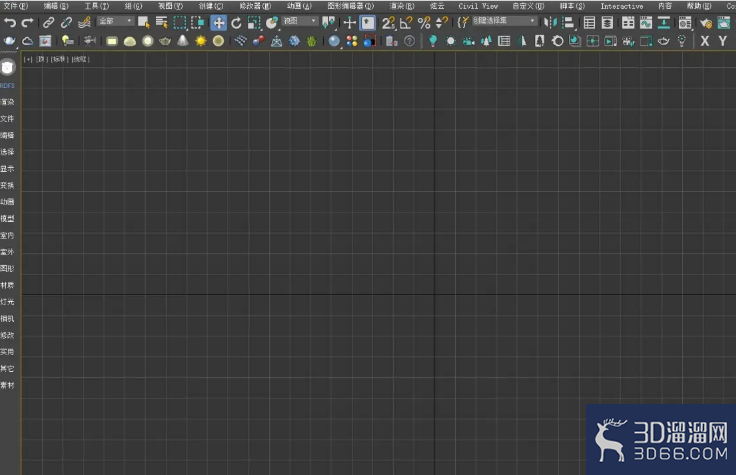Click the teal light bulb icon
This screenshot has width=736, height=475.
pos(433,41)
